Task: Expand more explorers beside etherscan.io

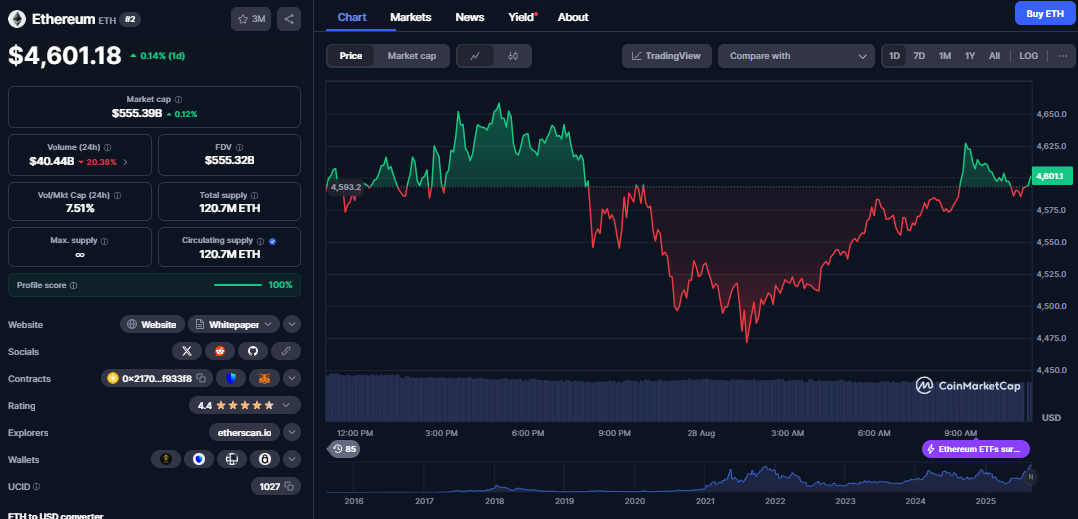Action: pyautogui.click(x=292, y=432)
